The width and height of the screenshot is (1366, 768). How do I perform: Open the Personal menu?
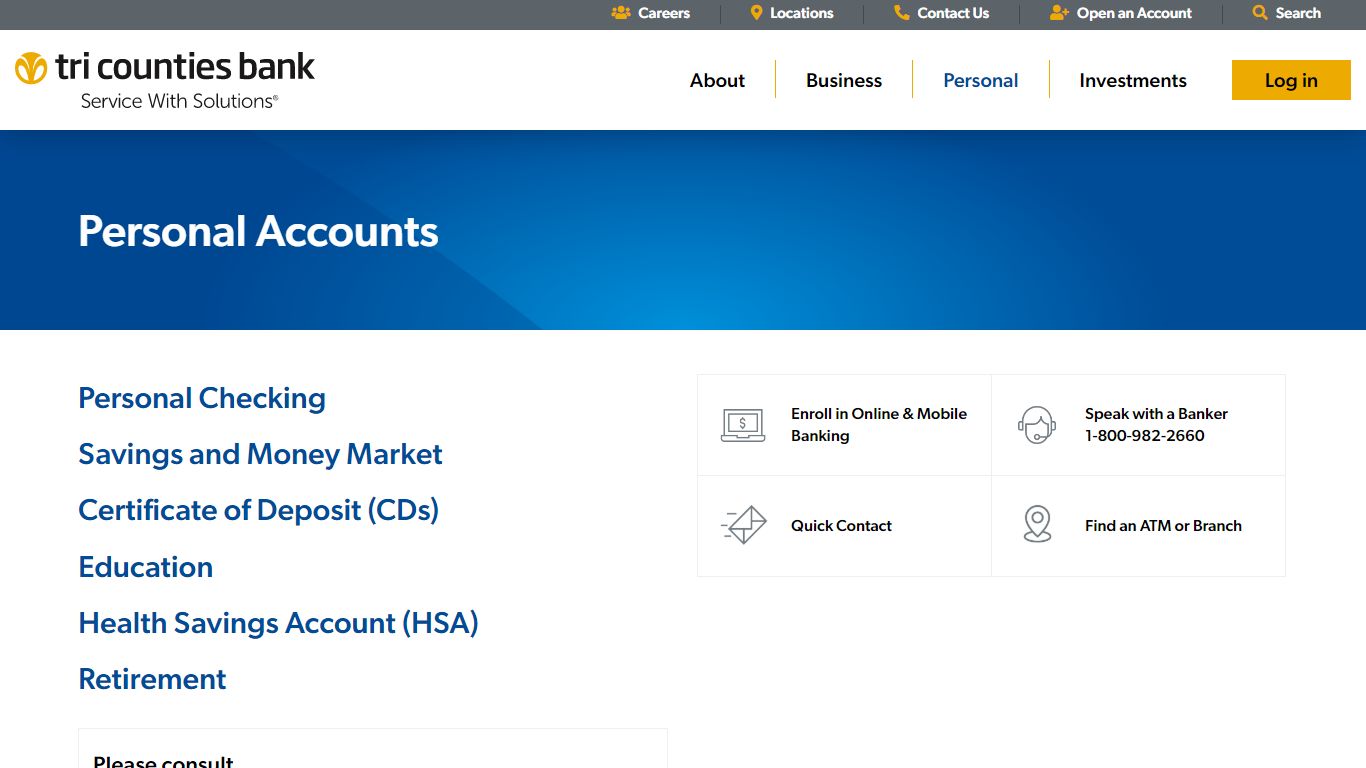(981, 80)
